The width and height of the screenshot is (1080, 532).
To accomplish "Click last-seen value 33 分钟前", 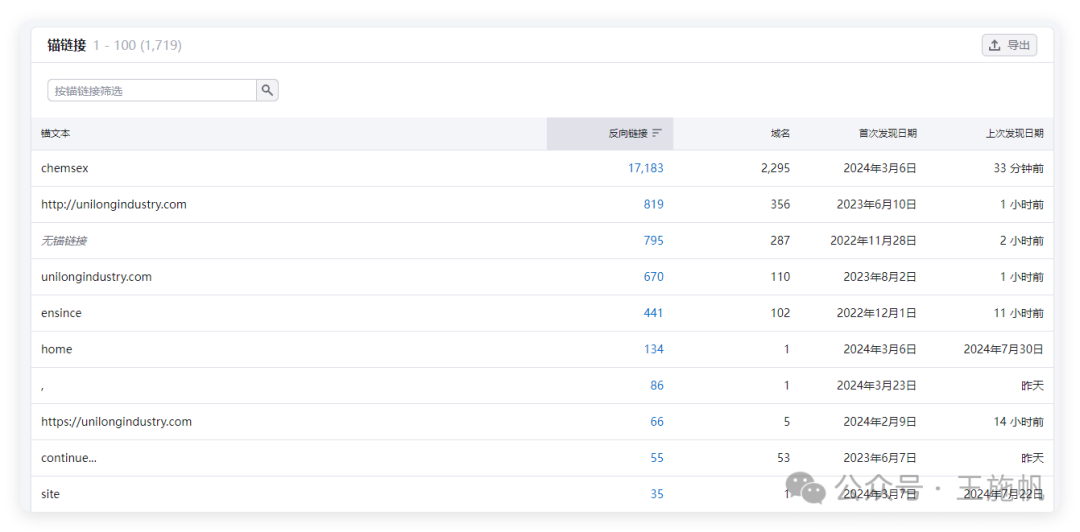I will 1019,168.
